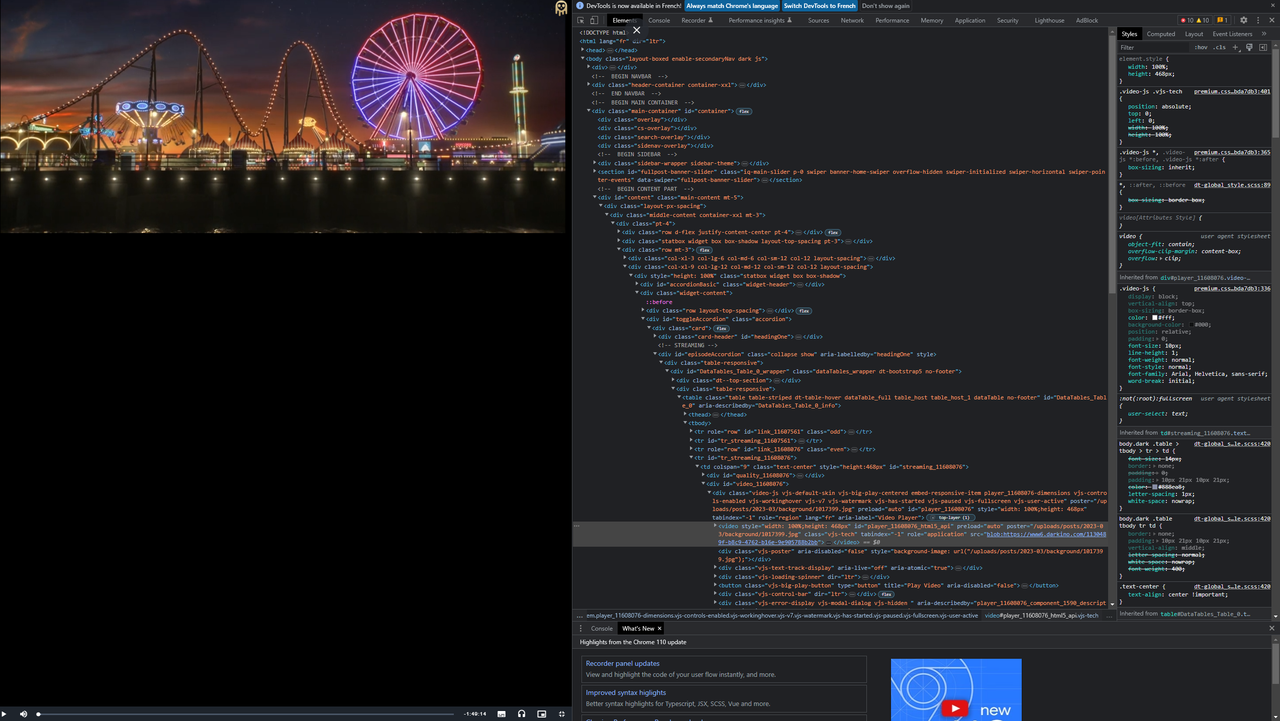Mute the video with the speaker icon
Image resolution: width=1280 pixels, height=721 pixels.
pos(23,714)
